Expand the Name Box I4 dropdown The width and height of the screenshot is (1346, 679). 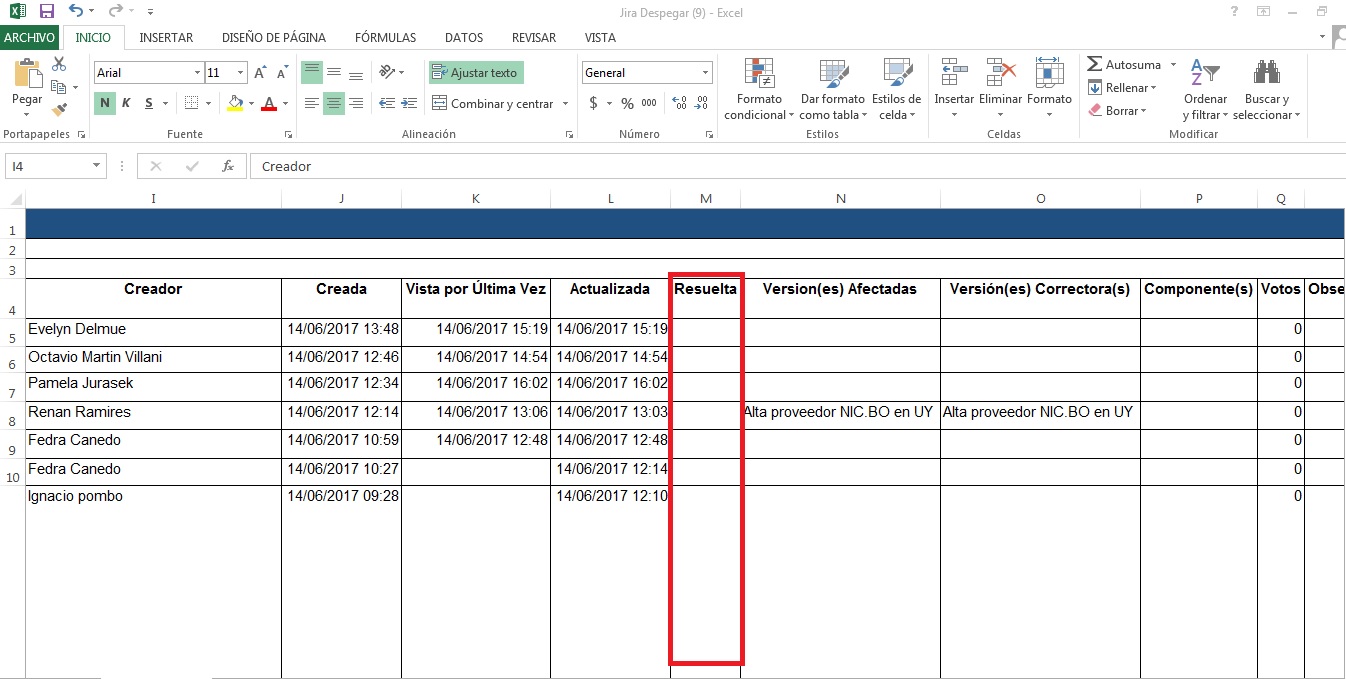point(97,166)
